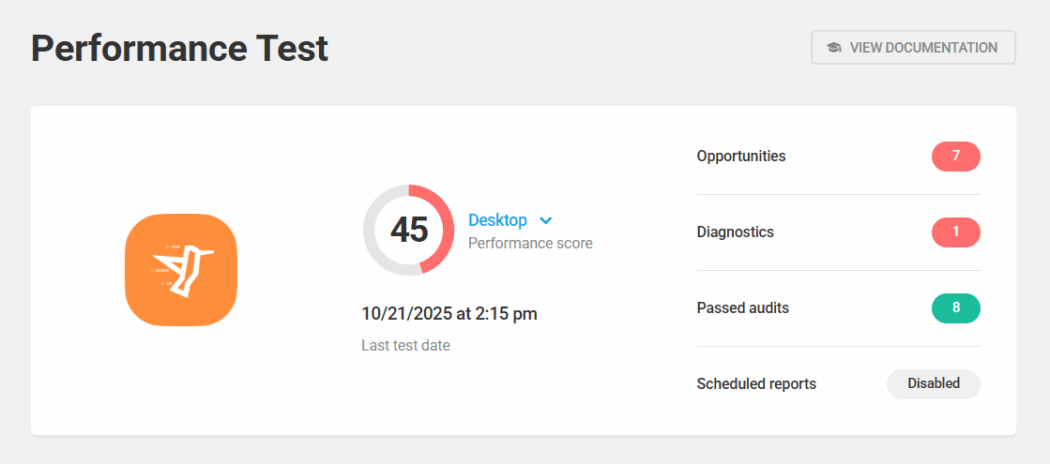Click the Last test date caption
The image size is (1050, 464).
coord(405,346)
